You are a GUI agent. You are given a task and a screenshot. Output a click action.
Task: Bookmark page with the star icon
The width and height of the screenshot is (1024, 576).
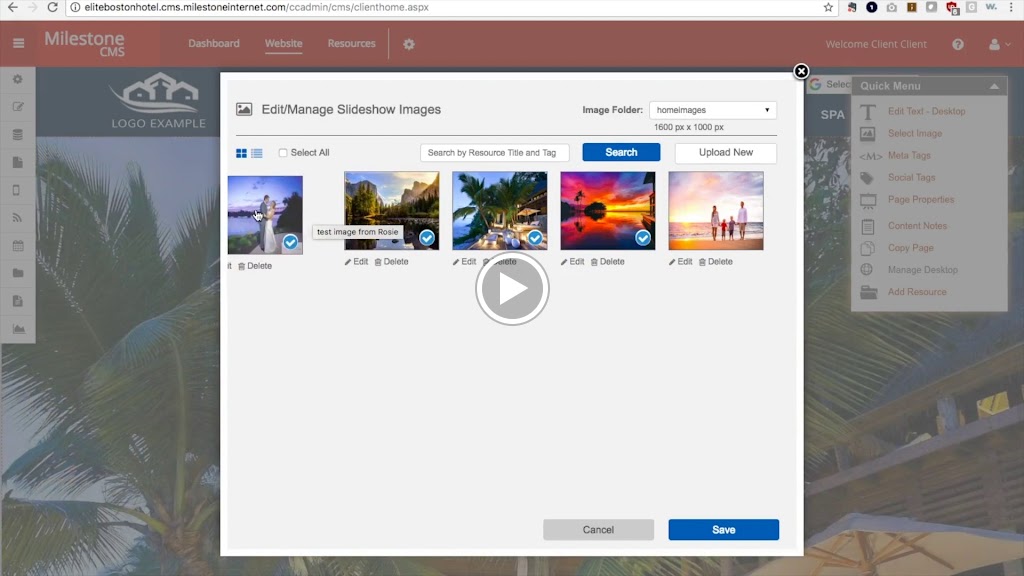828,7
